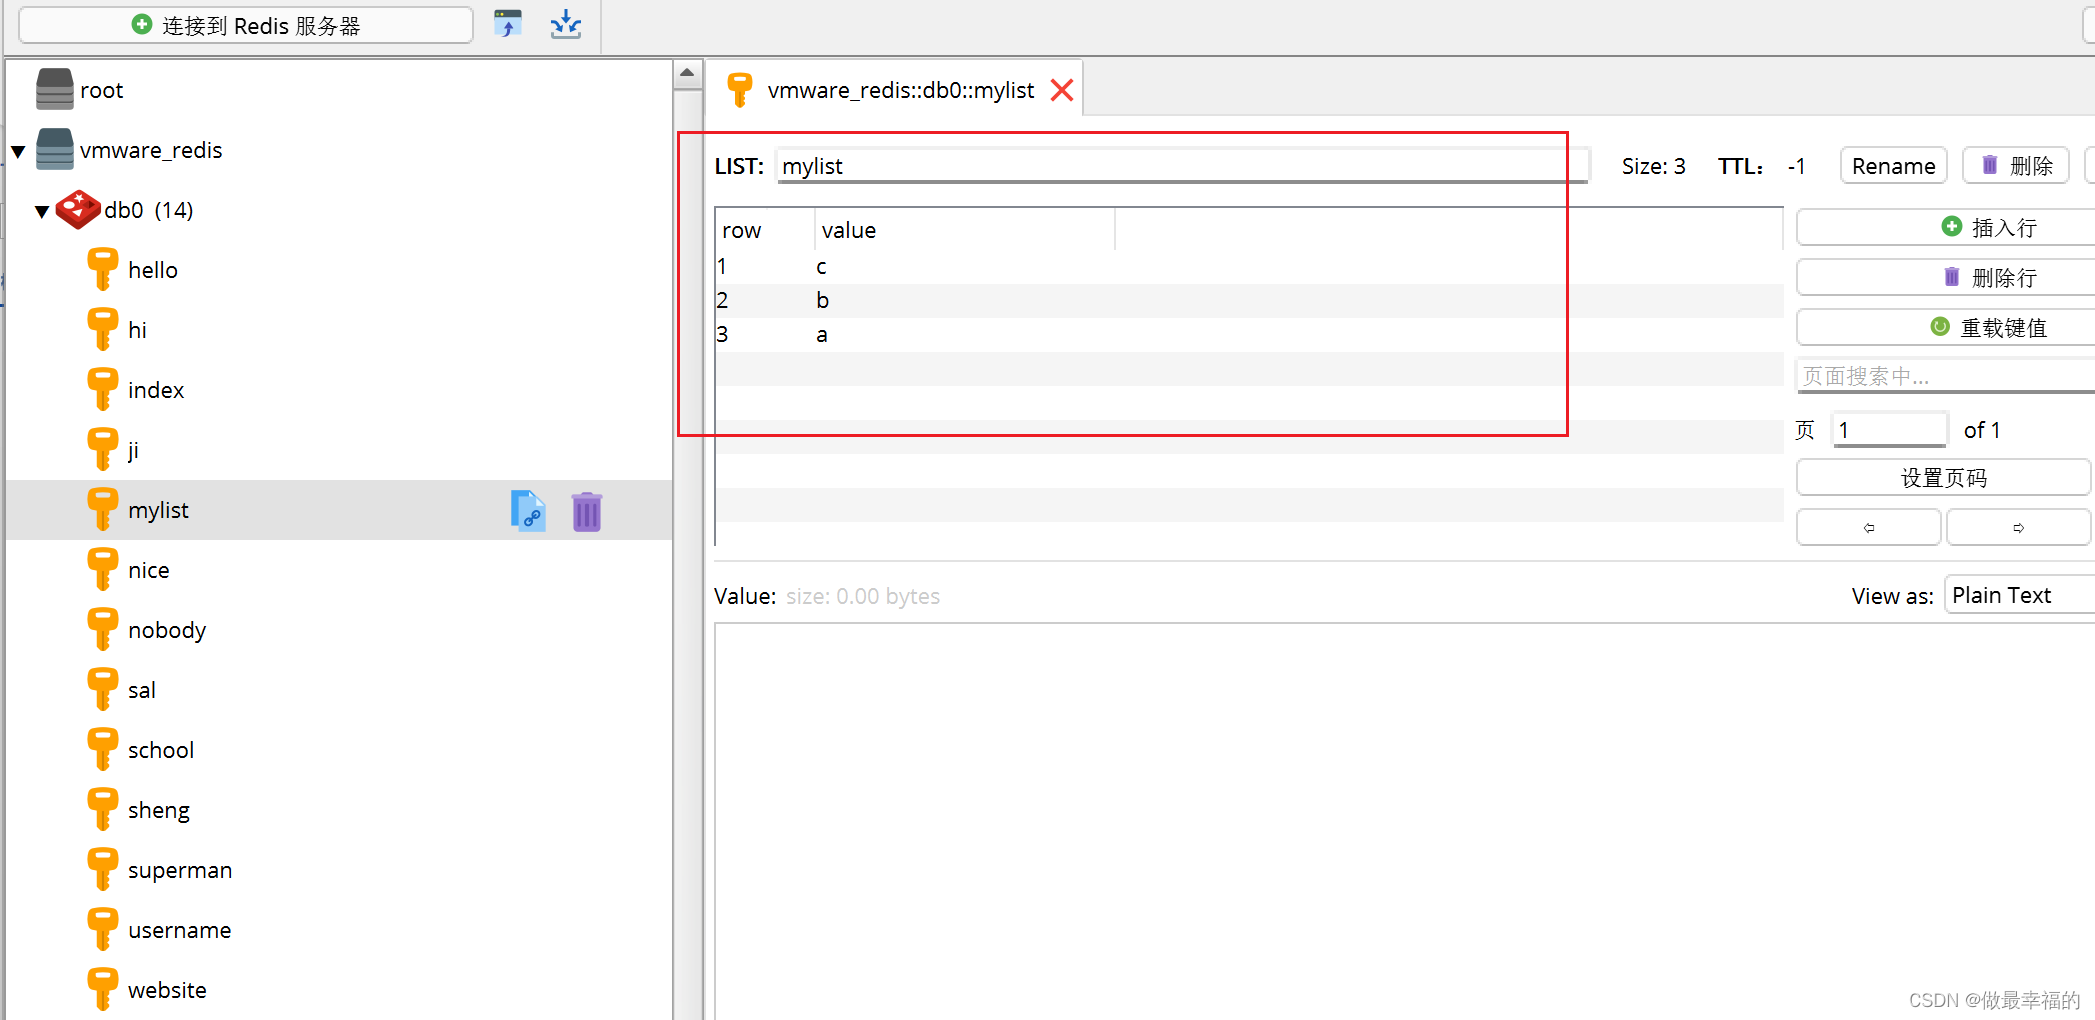Click the page number input field
Viewport: 2095px width, 1020px height.
(1889, 430)
